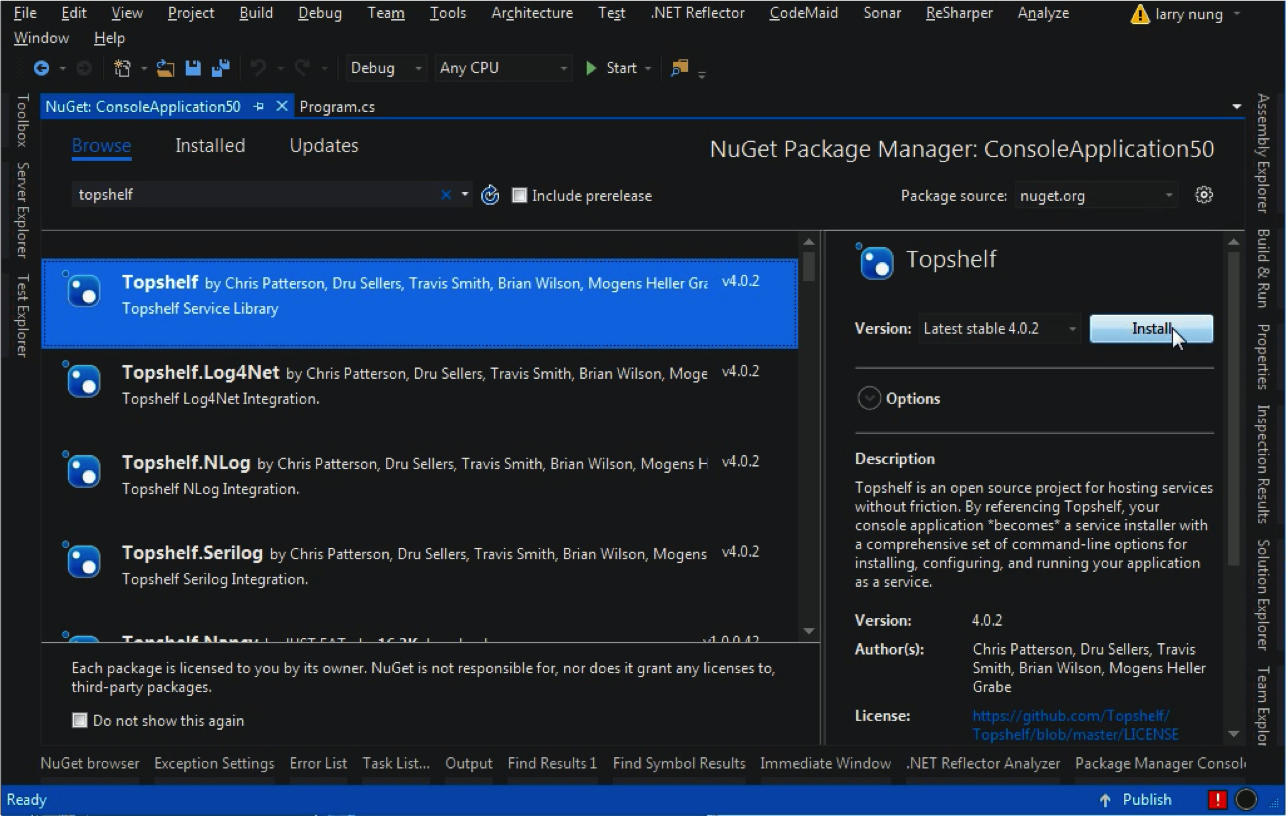This screenshot has width=1286, height=817.
Task: Select the Browse tab
Action: [x=101, y=146]
